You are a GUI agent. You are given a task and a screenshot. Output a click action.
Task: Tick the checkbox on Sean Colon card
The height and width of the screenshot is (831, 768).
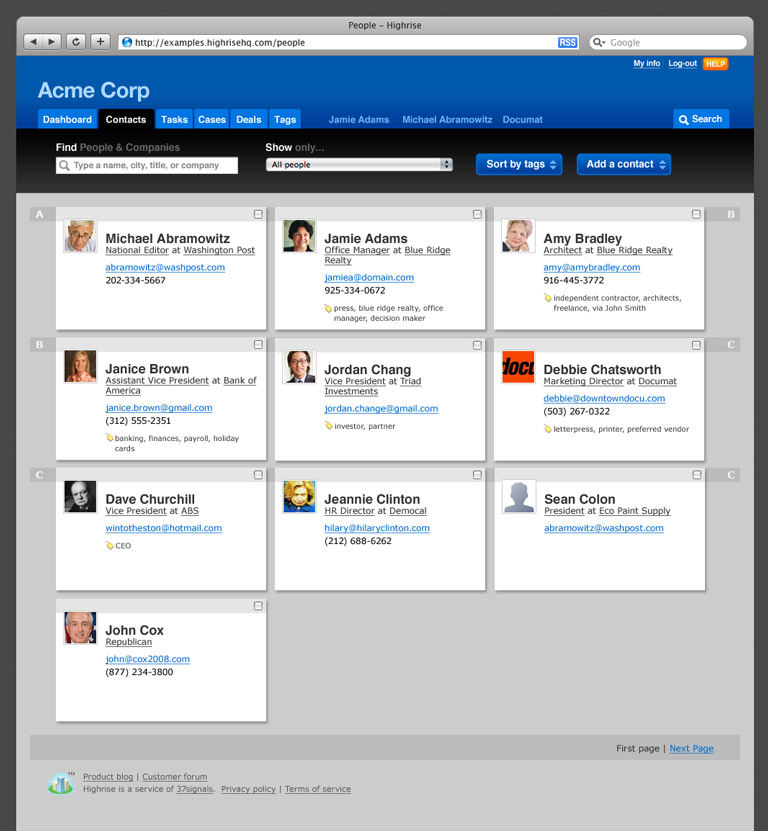[x=696, y=475]
